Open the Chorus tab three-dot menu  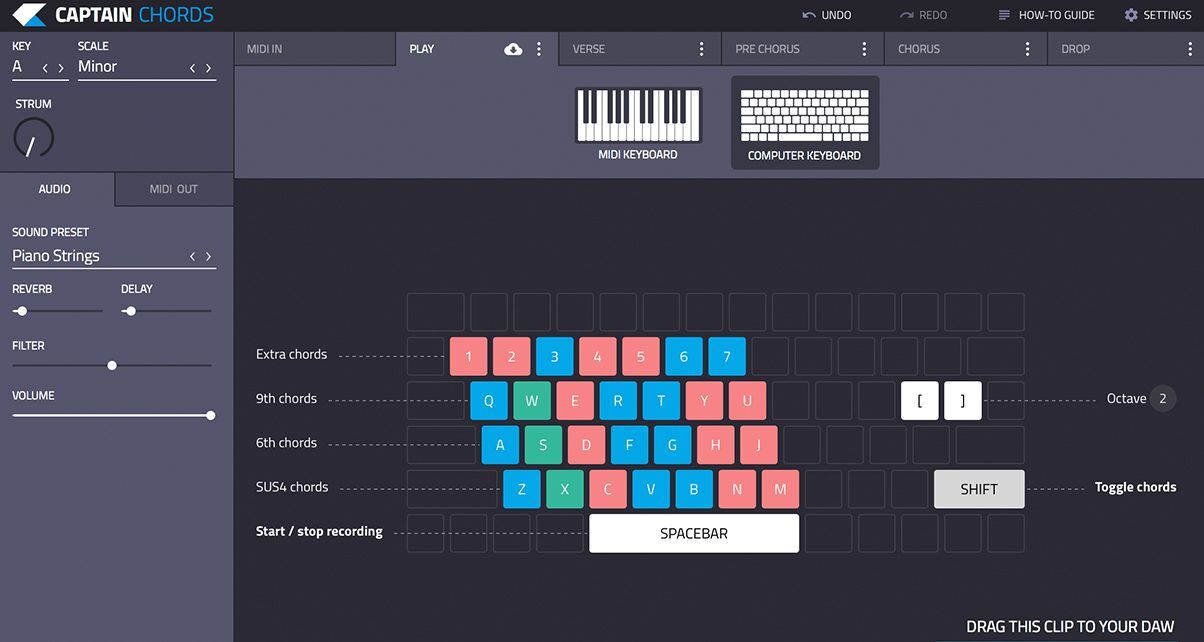click(x=1028, y=49)
